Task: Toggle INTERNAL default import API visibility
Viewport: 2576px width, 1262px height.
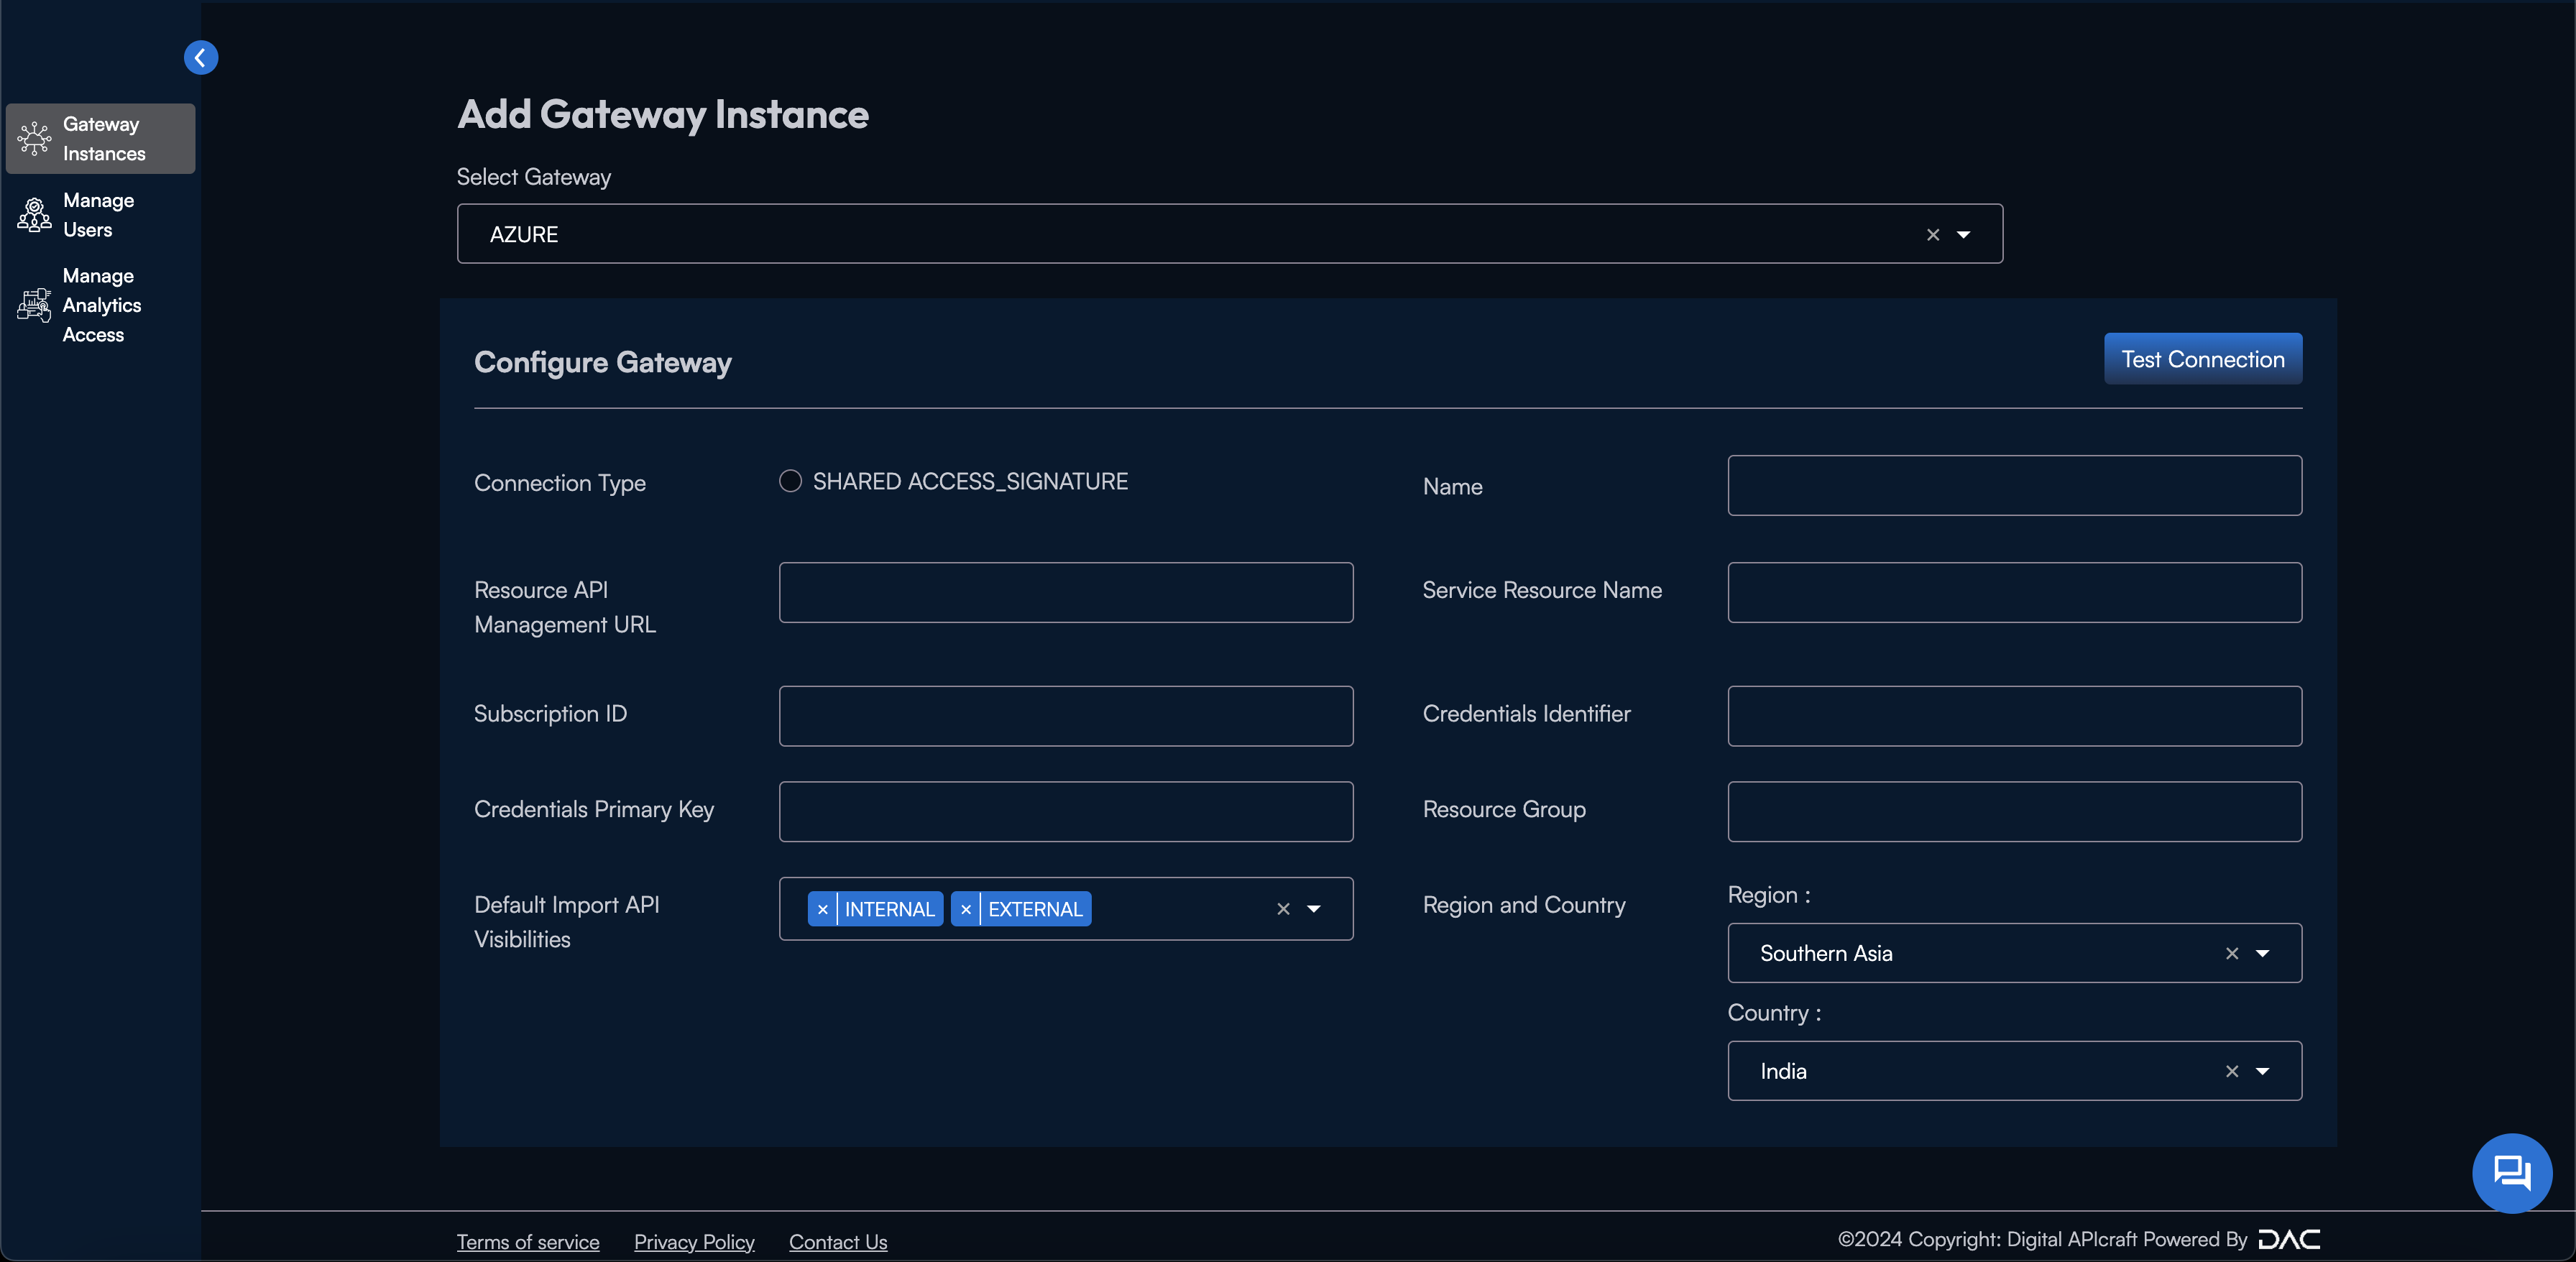Action: pos(824,908)
